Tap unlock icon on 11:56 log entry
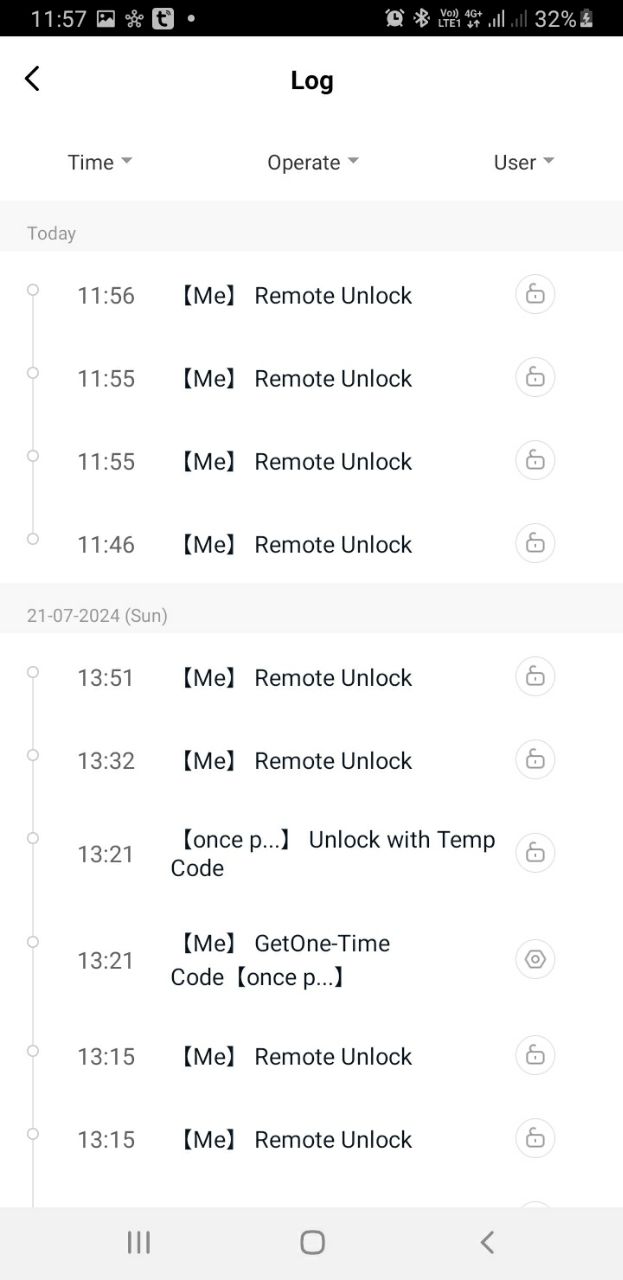The height and width of the screenshot is (1280, 623). [x=535, y=295]
